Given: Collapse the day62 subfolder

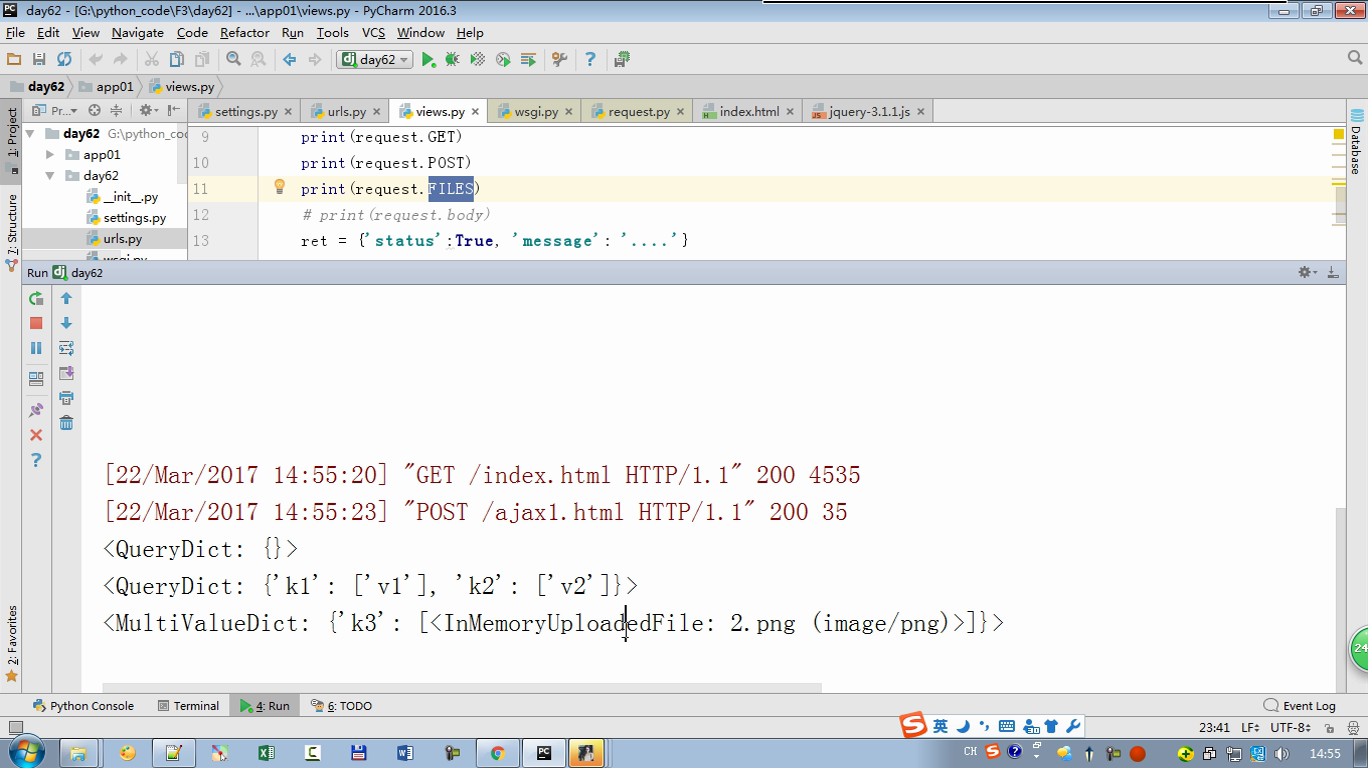Looking at the screenshot, I should click(50, 175).
